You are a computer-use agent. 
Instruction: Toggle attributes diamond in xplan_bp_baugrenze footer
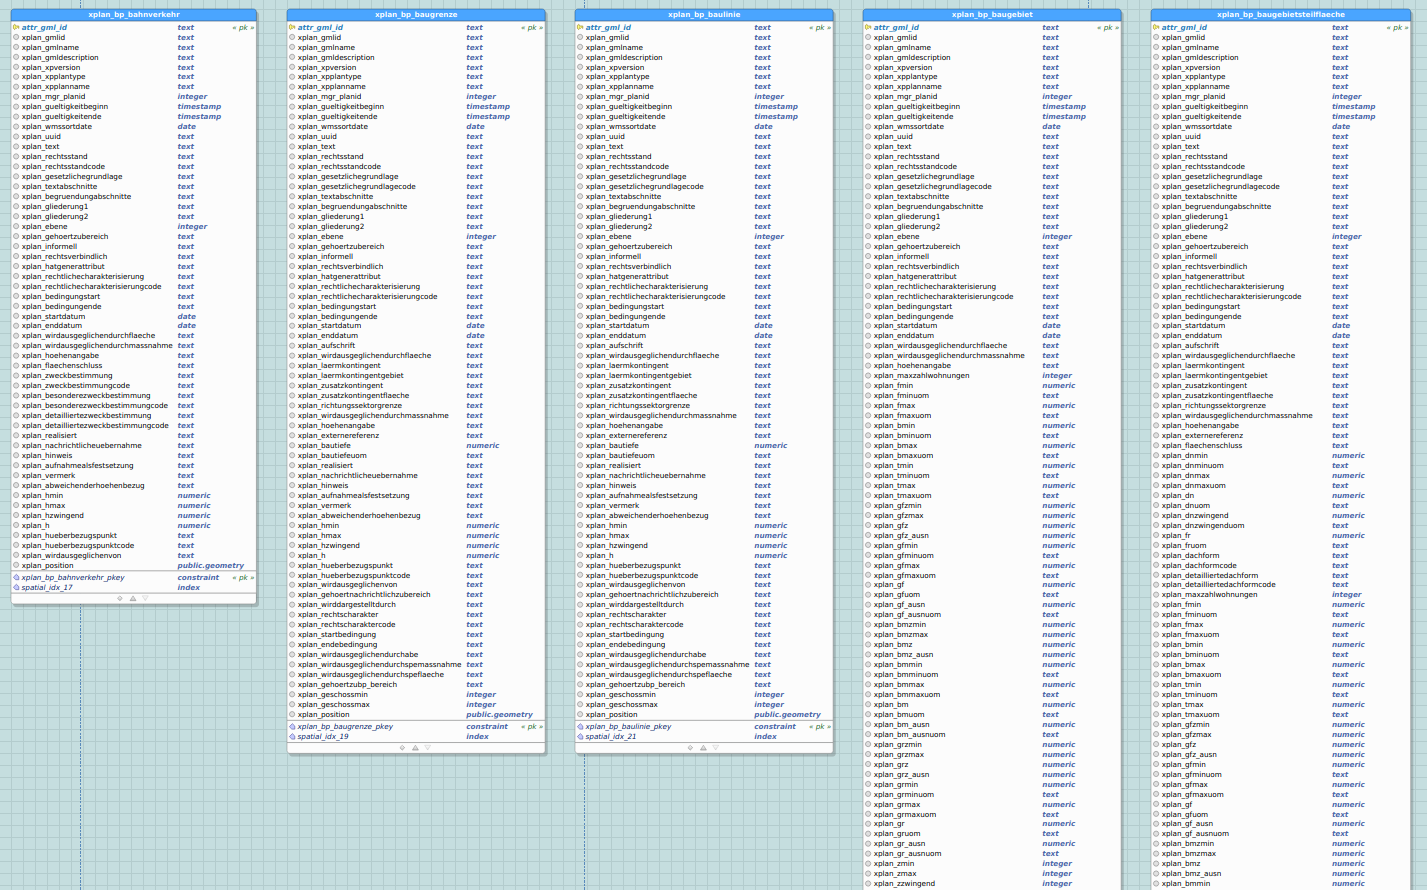403,748
